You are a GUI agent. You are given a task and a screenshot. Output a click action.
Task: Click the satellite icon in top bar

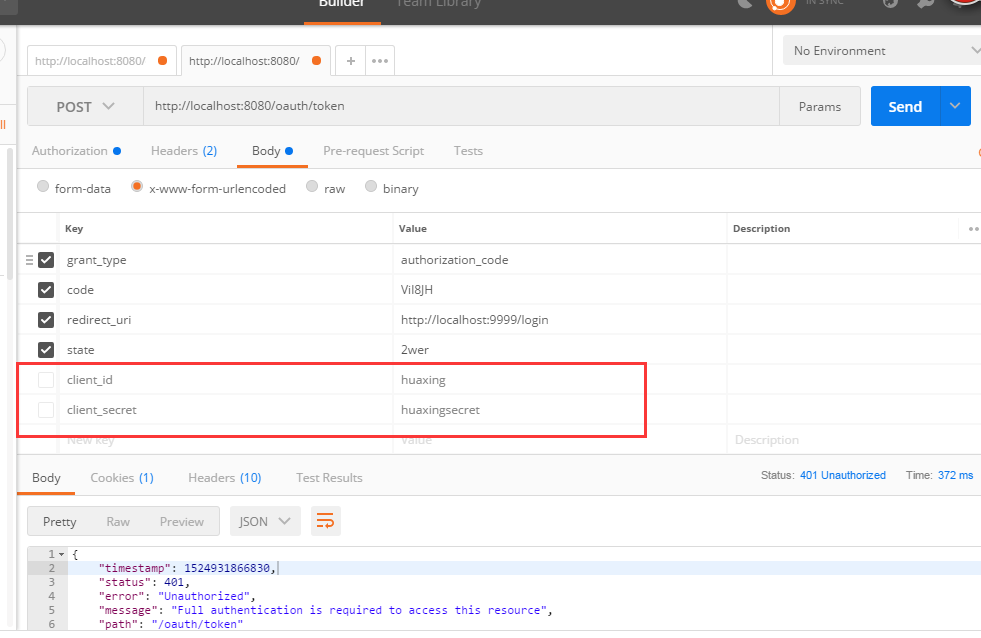click(x=744, y=5)
